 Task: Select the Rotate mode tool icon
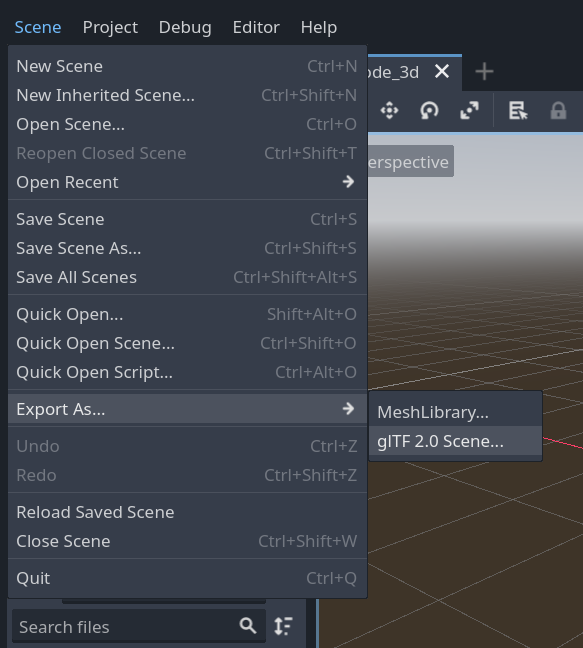pyautogui.click(x=429, y=110)
